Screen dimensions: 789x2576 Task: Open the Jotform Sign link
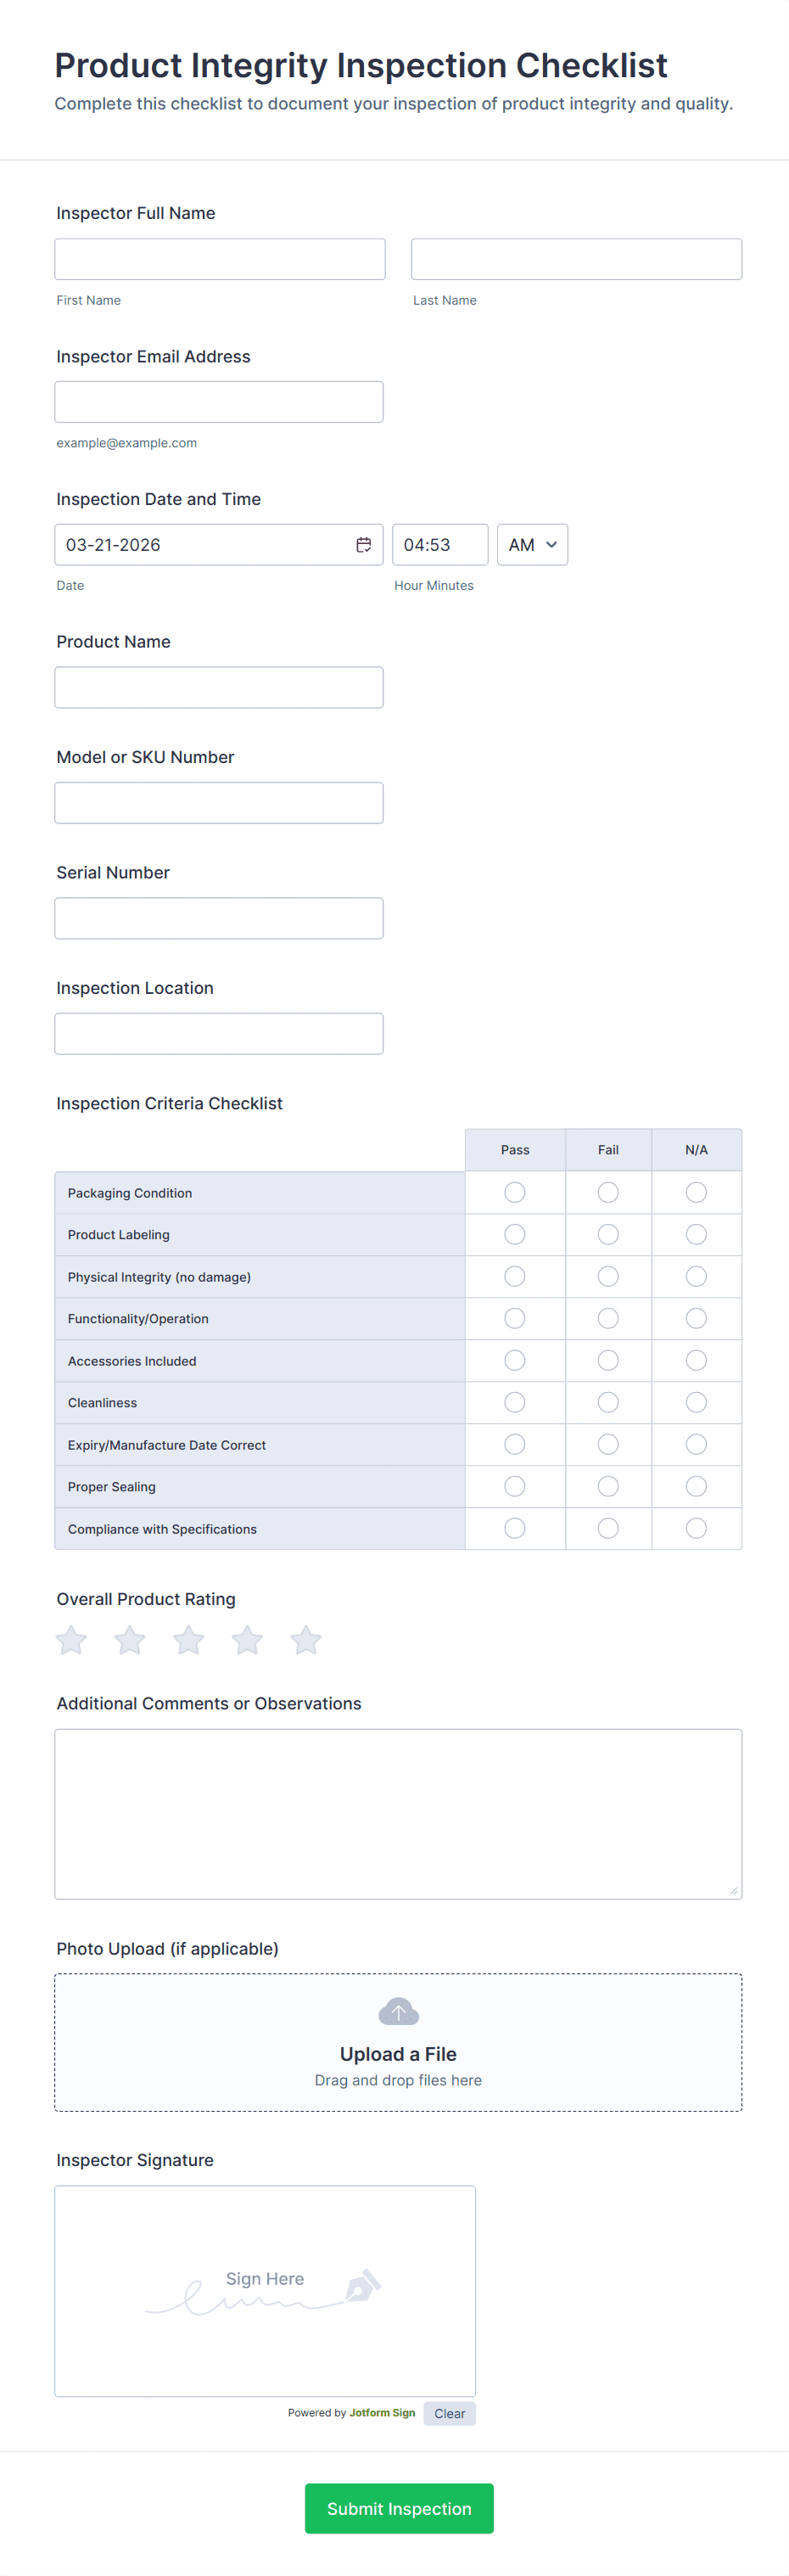pyautogui.click(x=382, y=2413)
